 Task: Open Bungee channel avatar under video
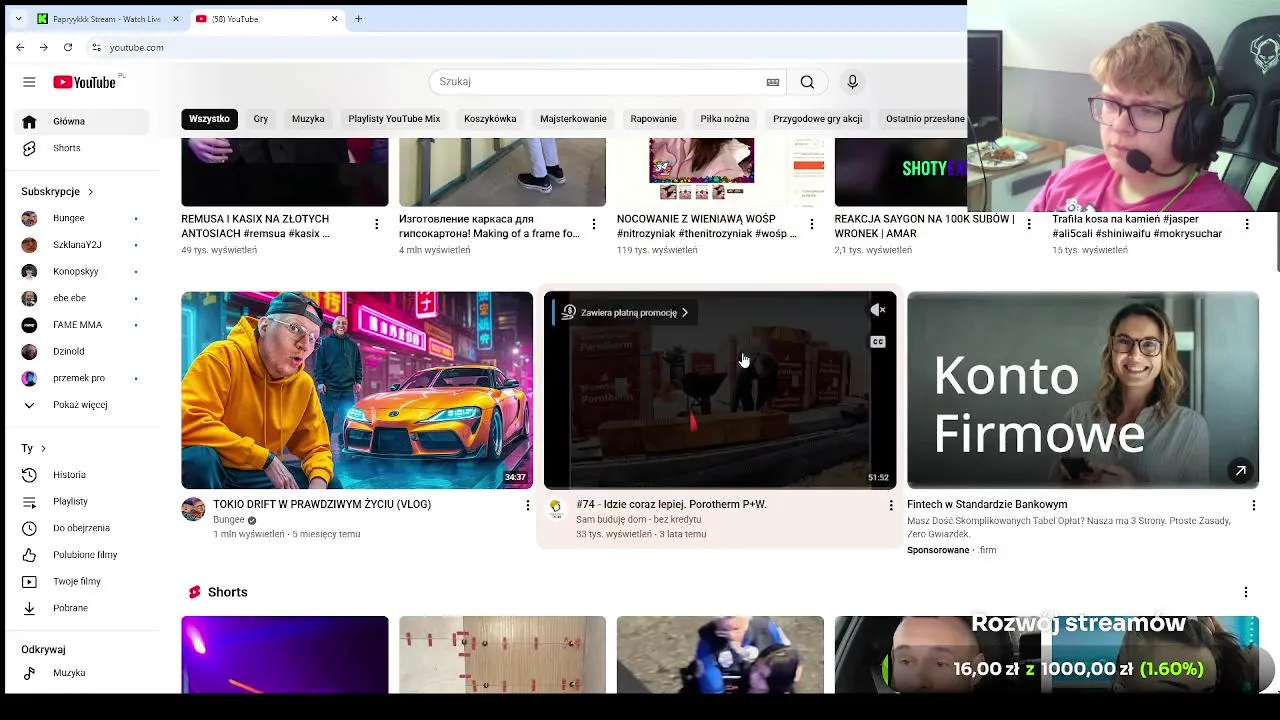pos(193,509)
